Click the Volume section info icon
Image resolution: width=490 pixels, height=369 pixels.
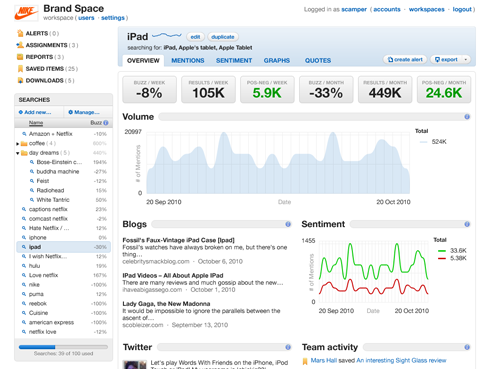point(467,117)
